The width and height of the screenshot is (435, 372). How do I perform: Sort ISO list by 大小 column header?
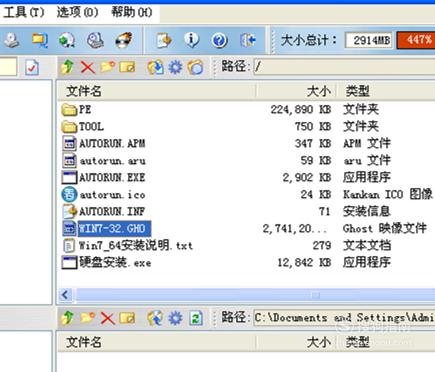pyautogui.click(x=296, y=91)
